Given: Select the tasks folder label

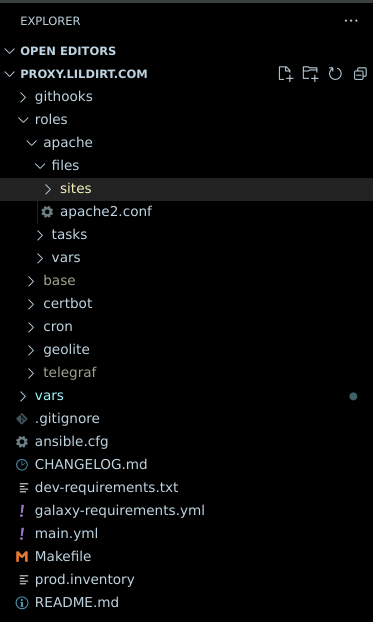Looking at the screenshot, I should tap(69, 234).
